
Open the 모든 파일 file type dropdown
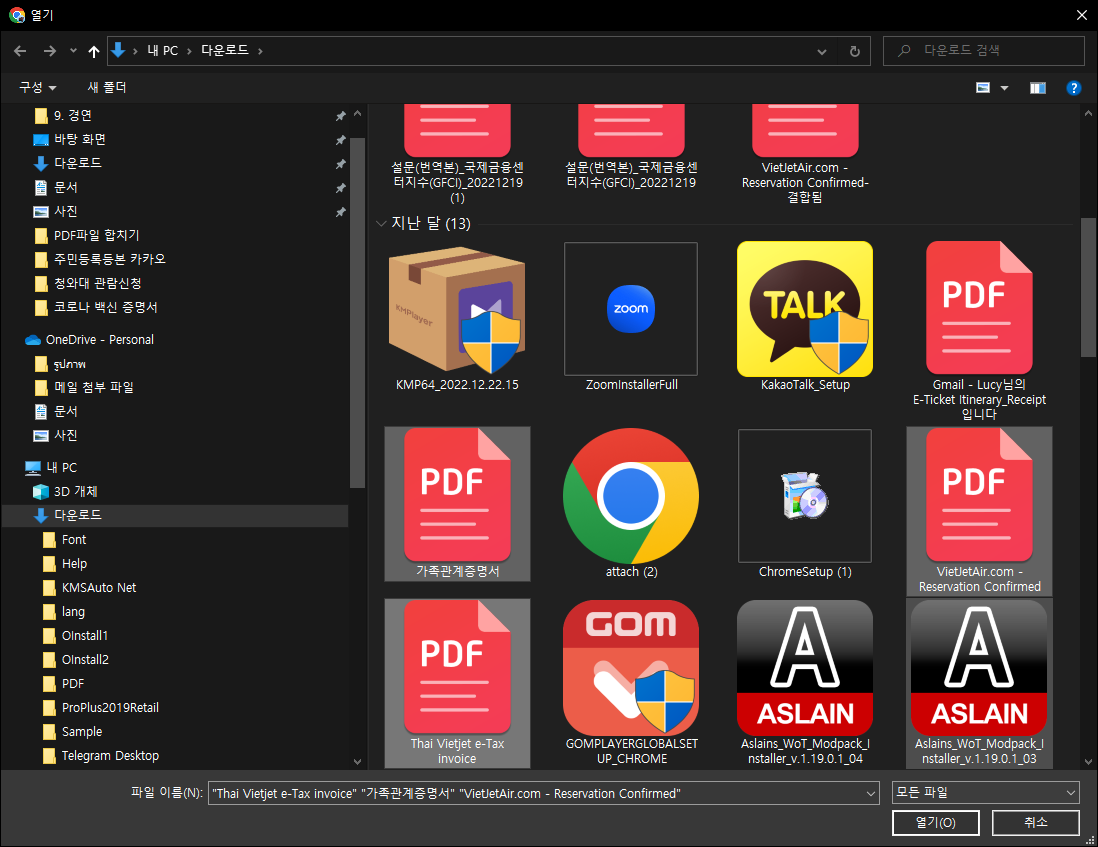point(985,792)
